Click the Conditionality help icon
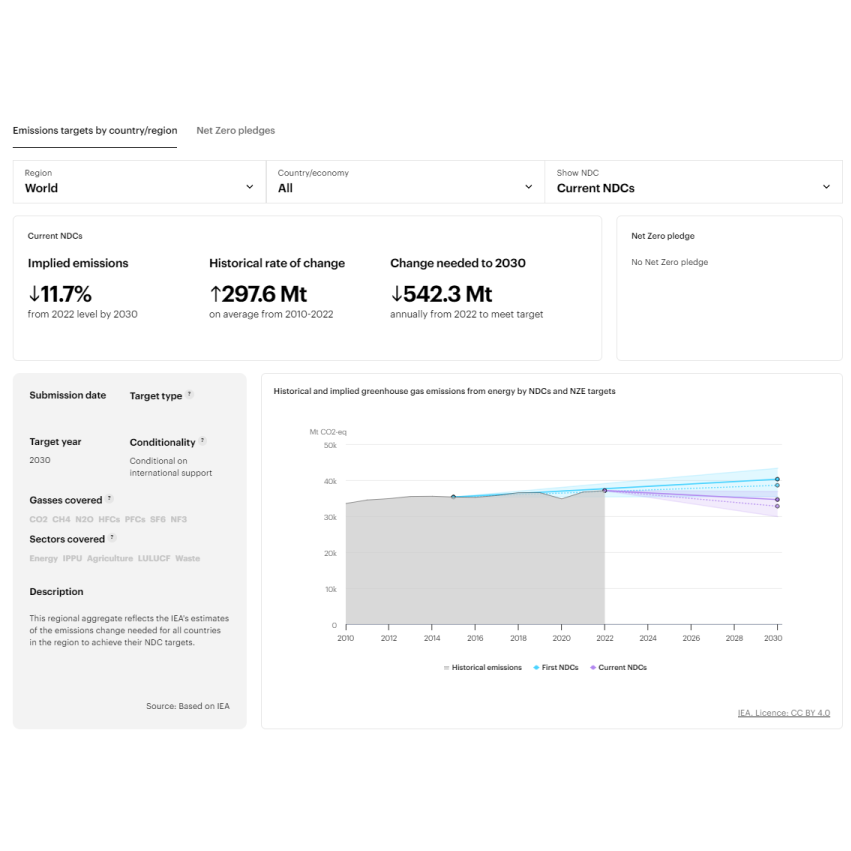 click(203, 441)
